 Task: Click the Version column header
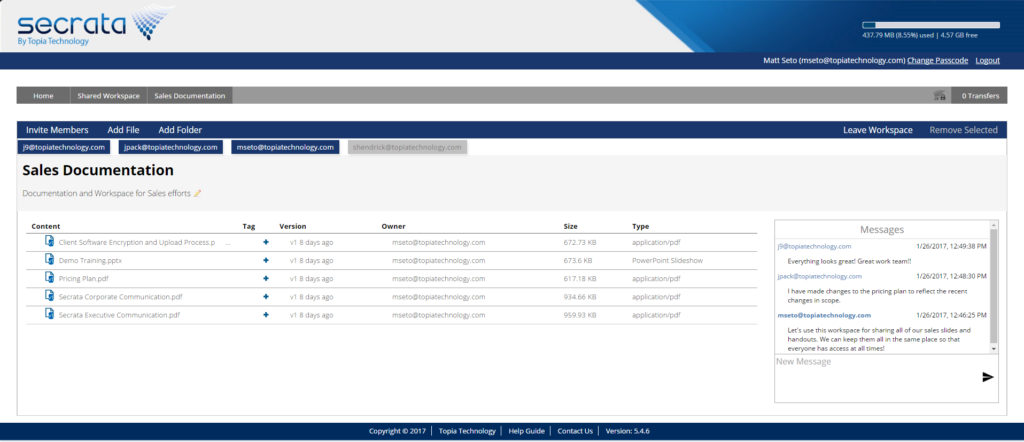[x=293, y=227]
